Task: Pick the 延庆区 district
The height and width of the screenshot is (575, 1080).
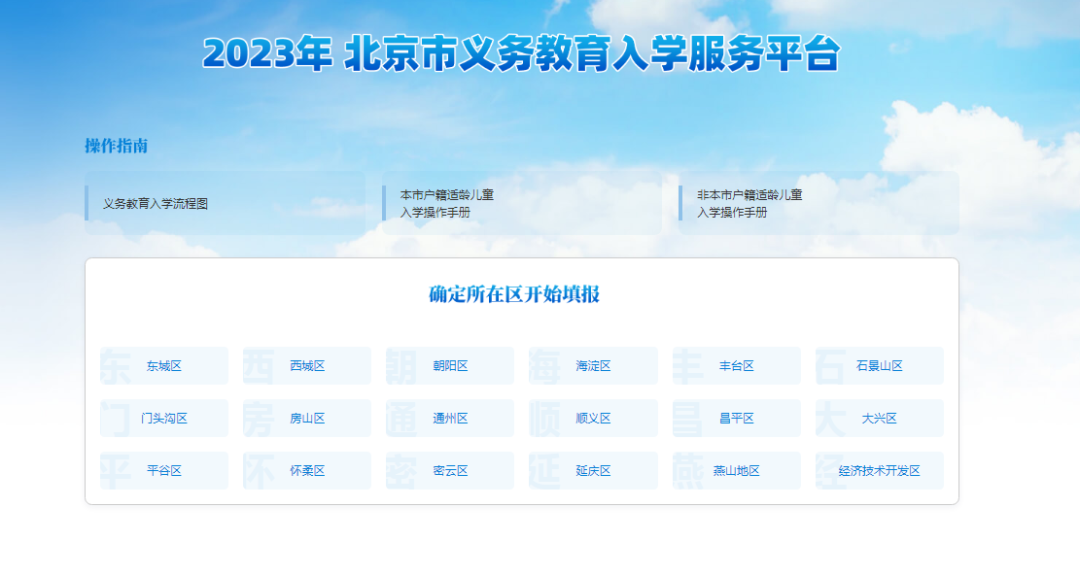Action: [593, 471]
